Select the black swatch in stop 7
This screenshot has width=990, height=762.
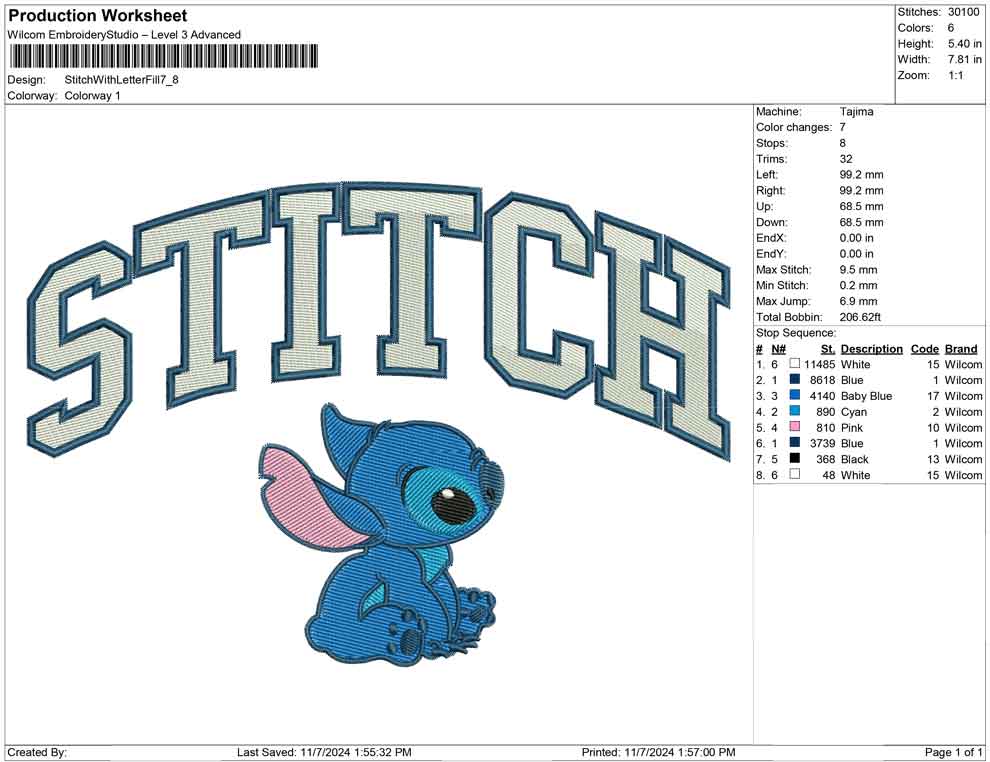click(x=794, y=459)
